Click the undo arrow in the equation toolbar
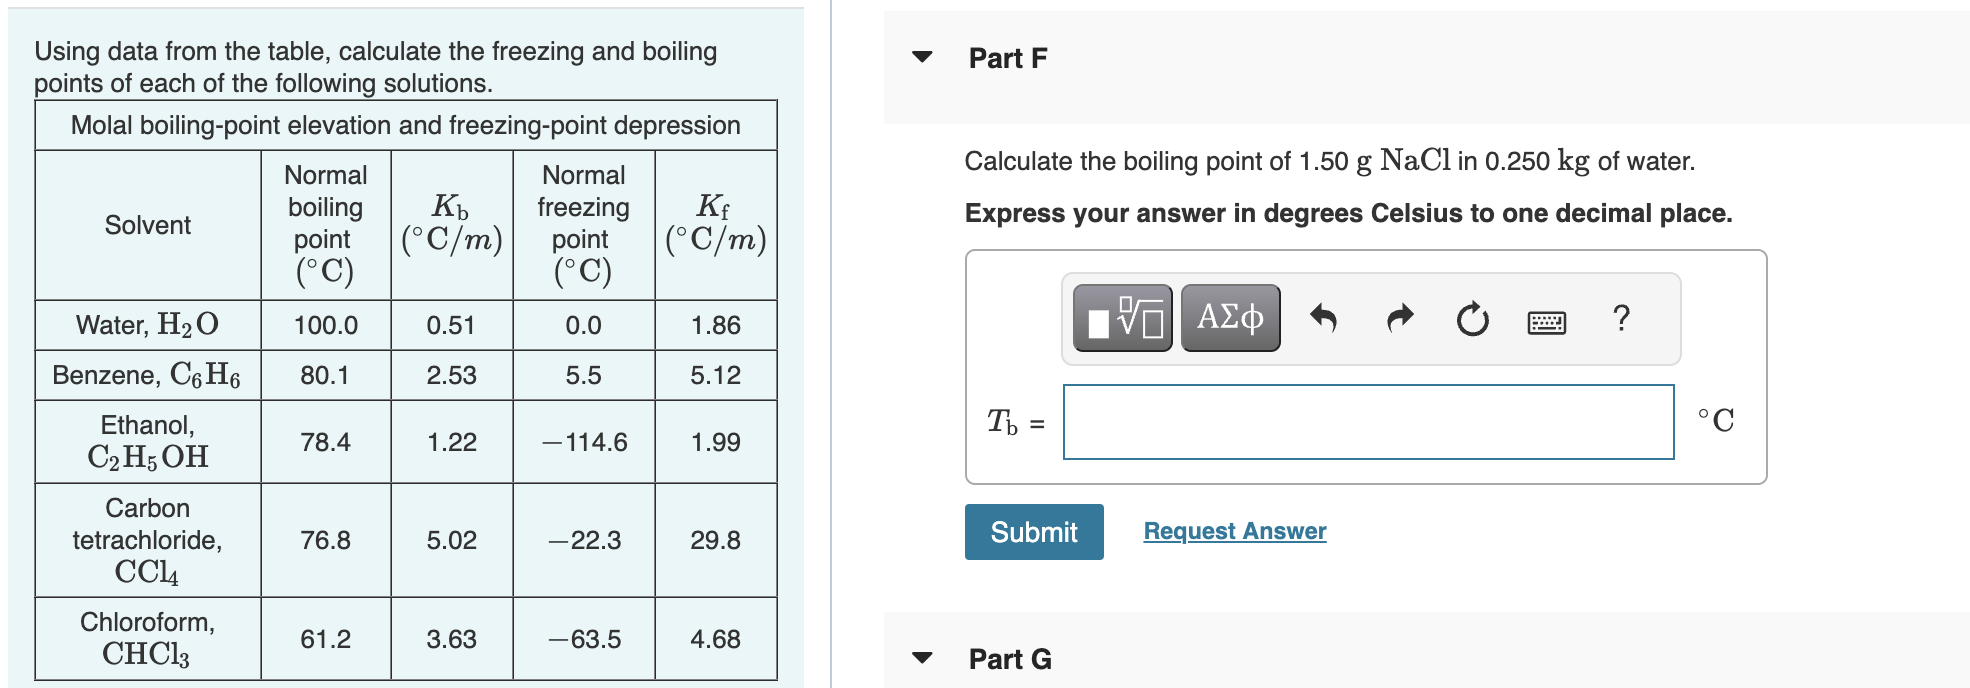 coord(1323,316)
